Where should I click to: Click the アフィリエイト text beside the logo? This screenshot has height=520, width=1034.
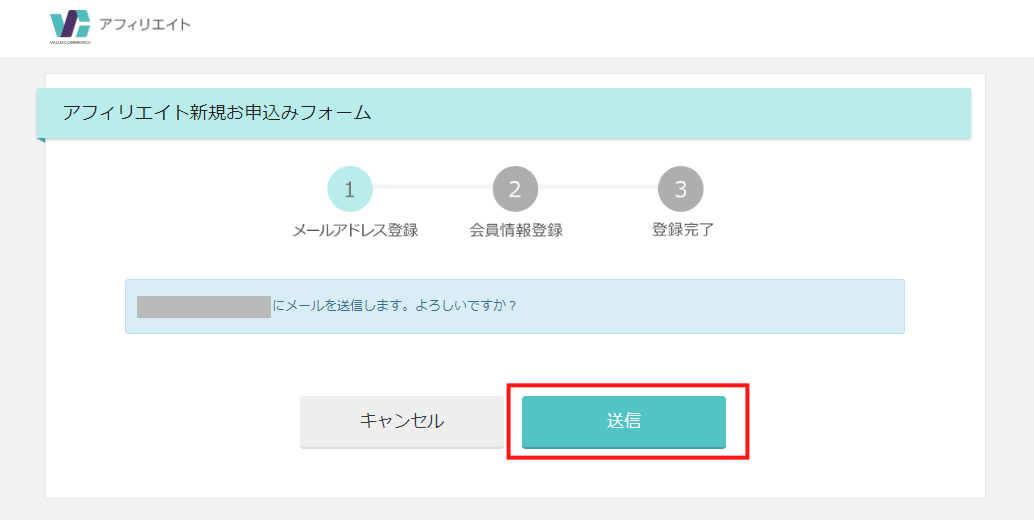coord(144,24)
